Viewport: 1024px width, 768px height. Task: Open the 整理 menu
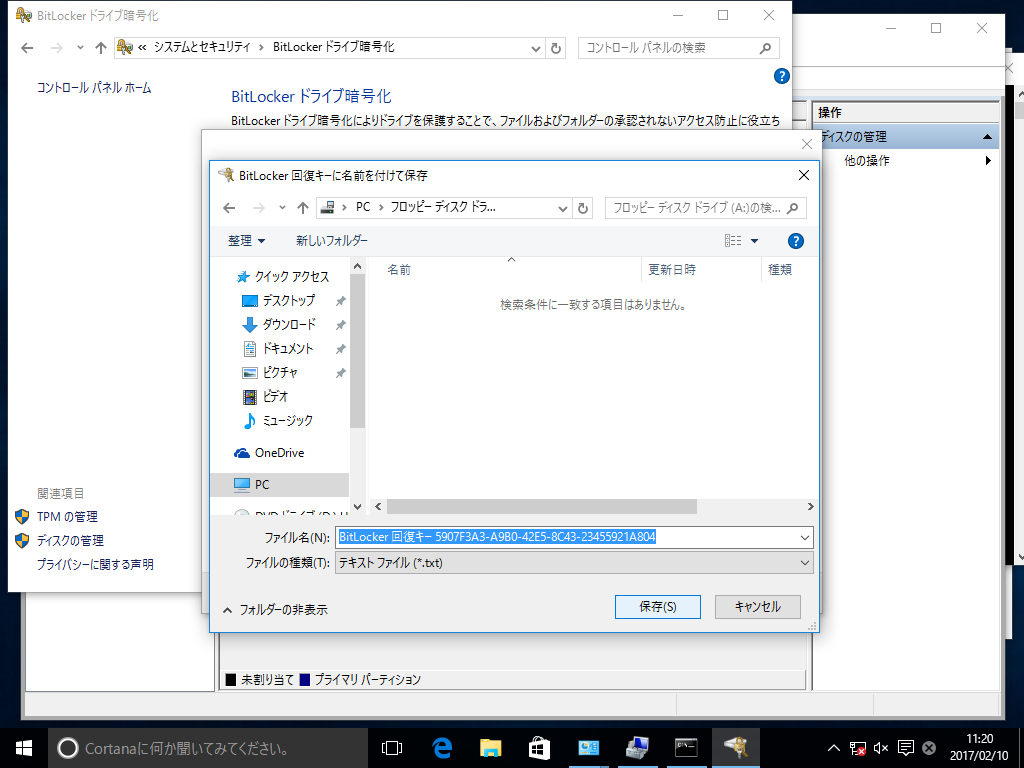coord(246,241)
